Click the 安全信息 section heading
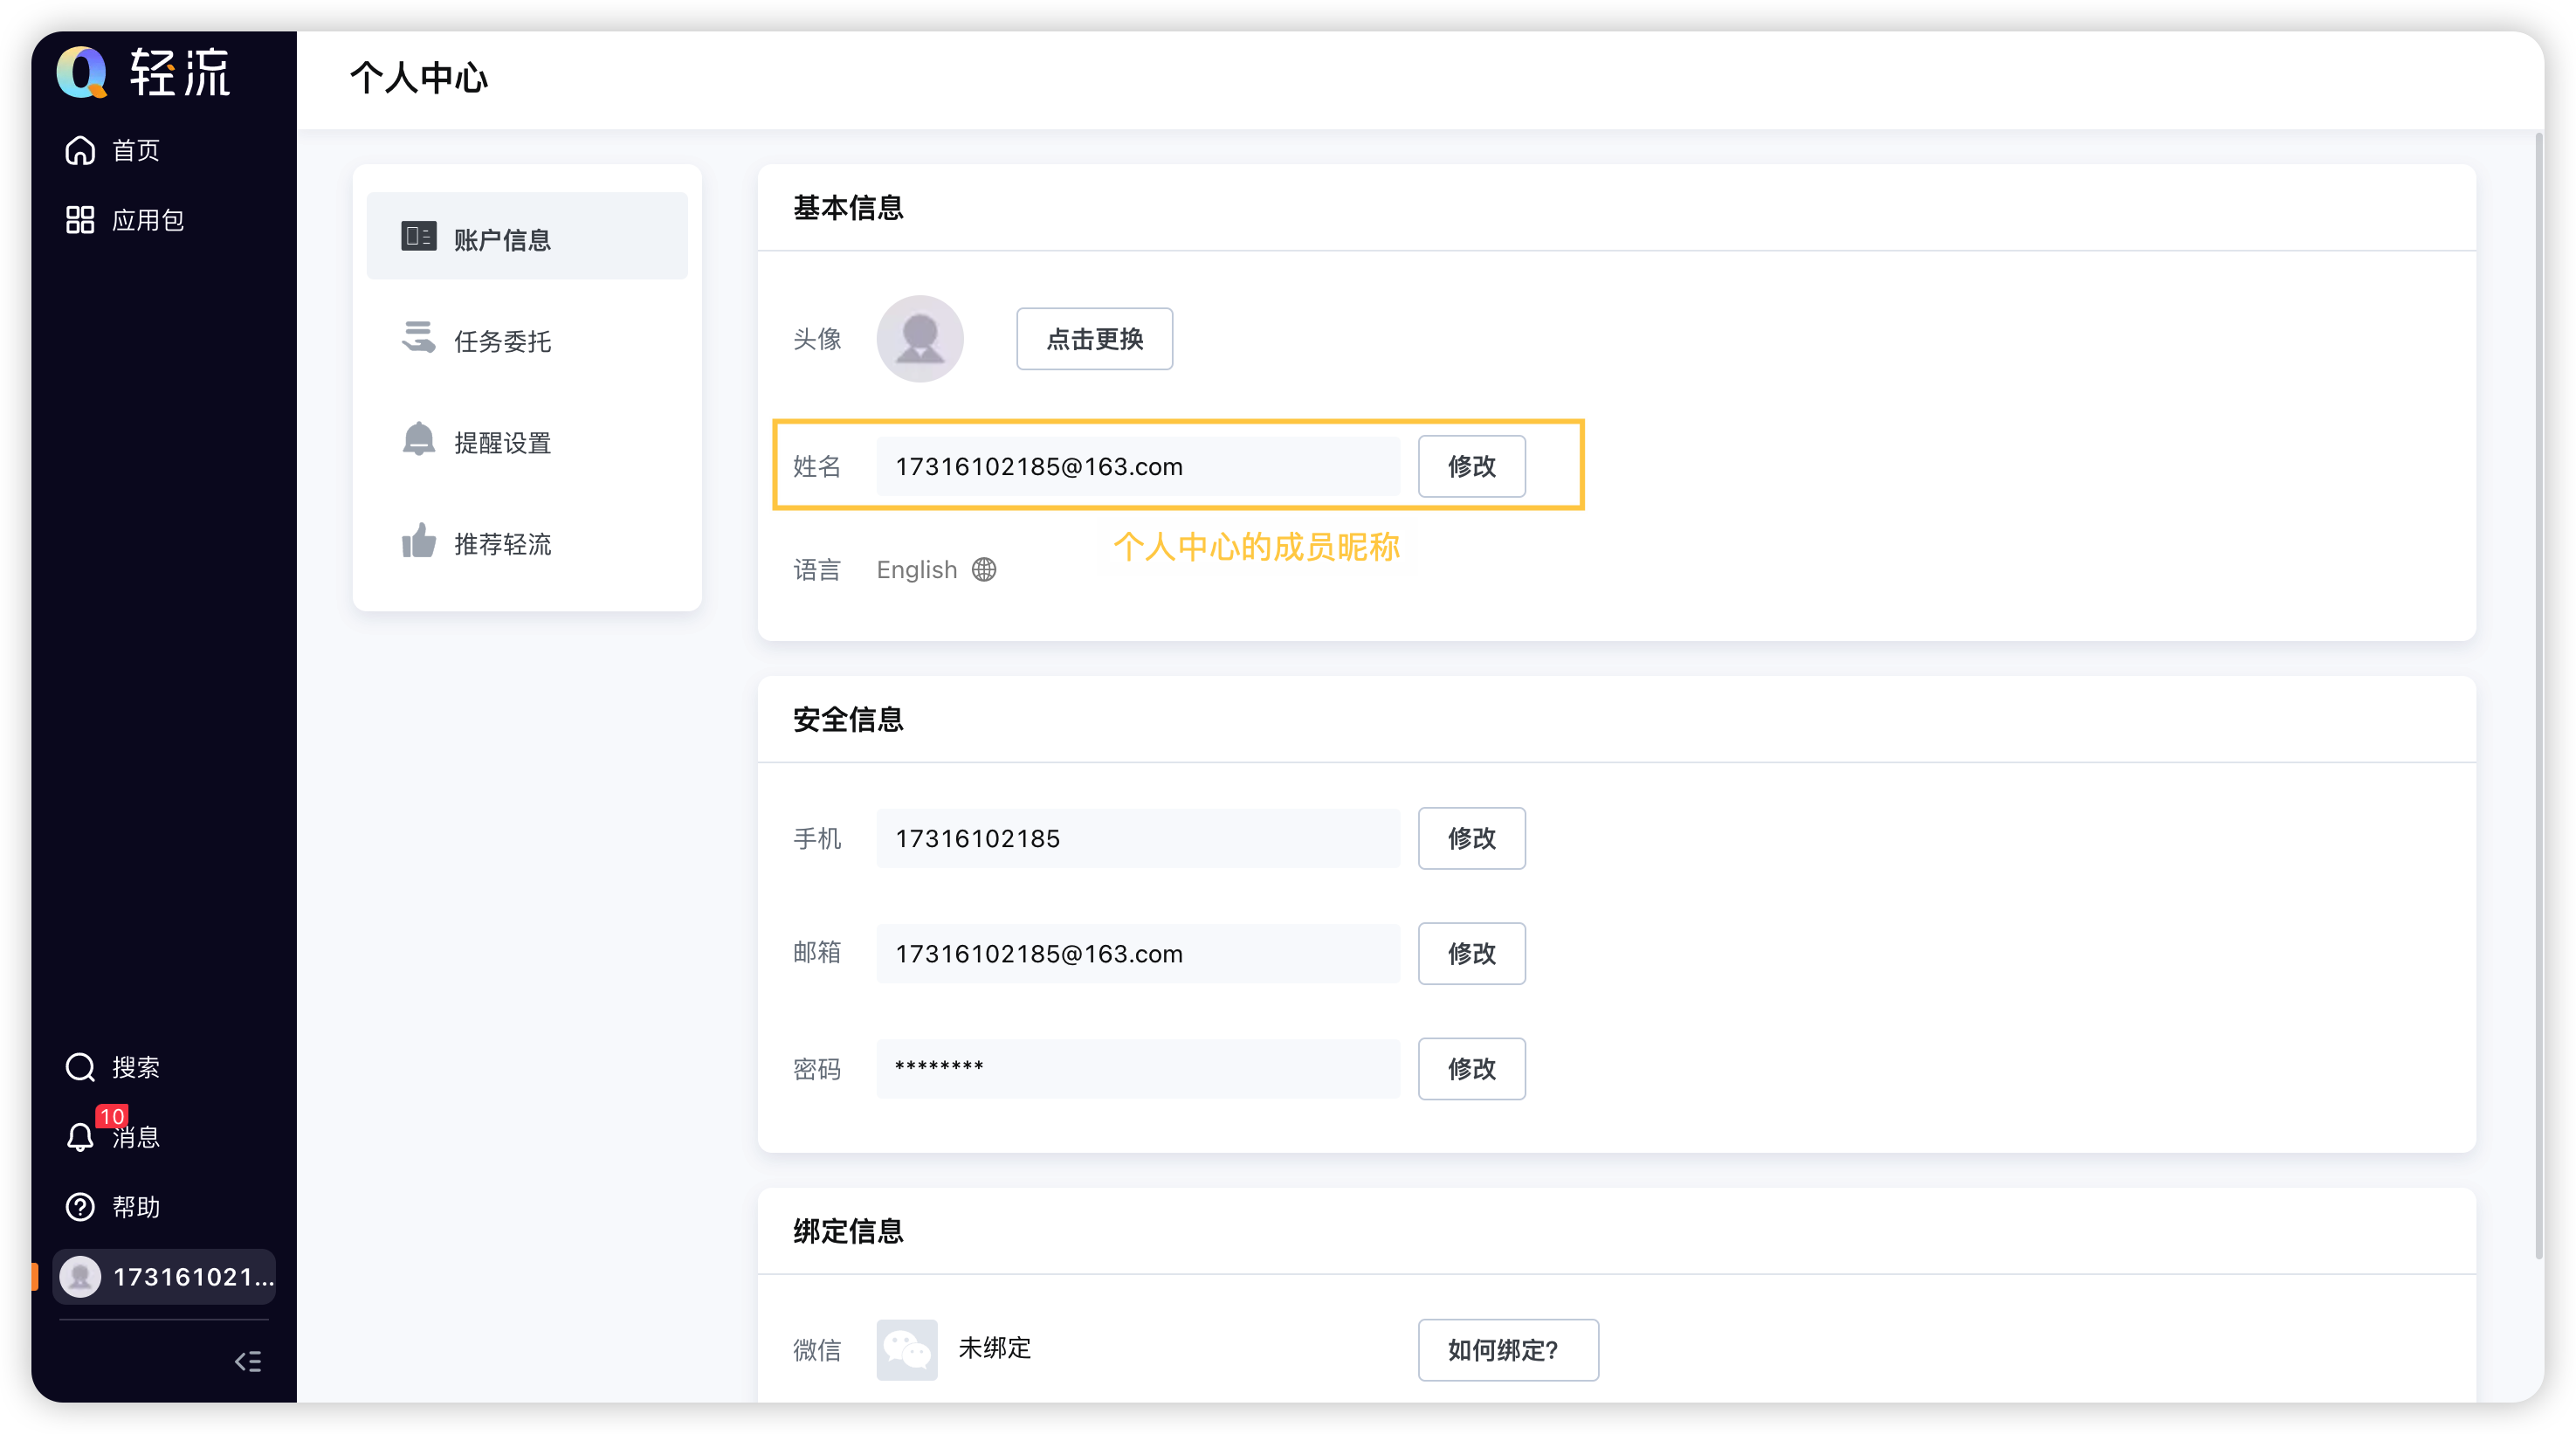Viewport: 2576px width, 1434px height. pos(848,720)
